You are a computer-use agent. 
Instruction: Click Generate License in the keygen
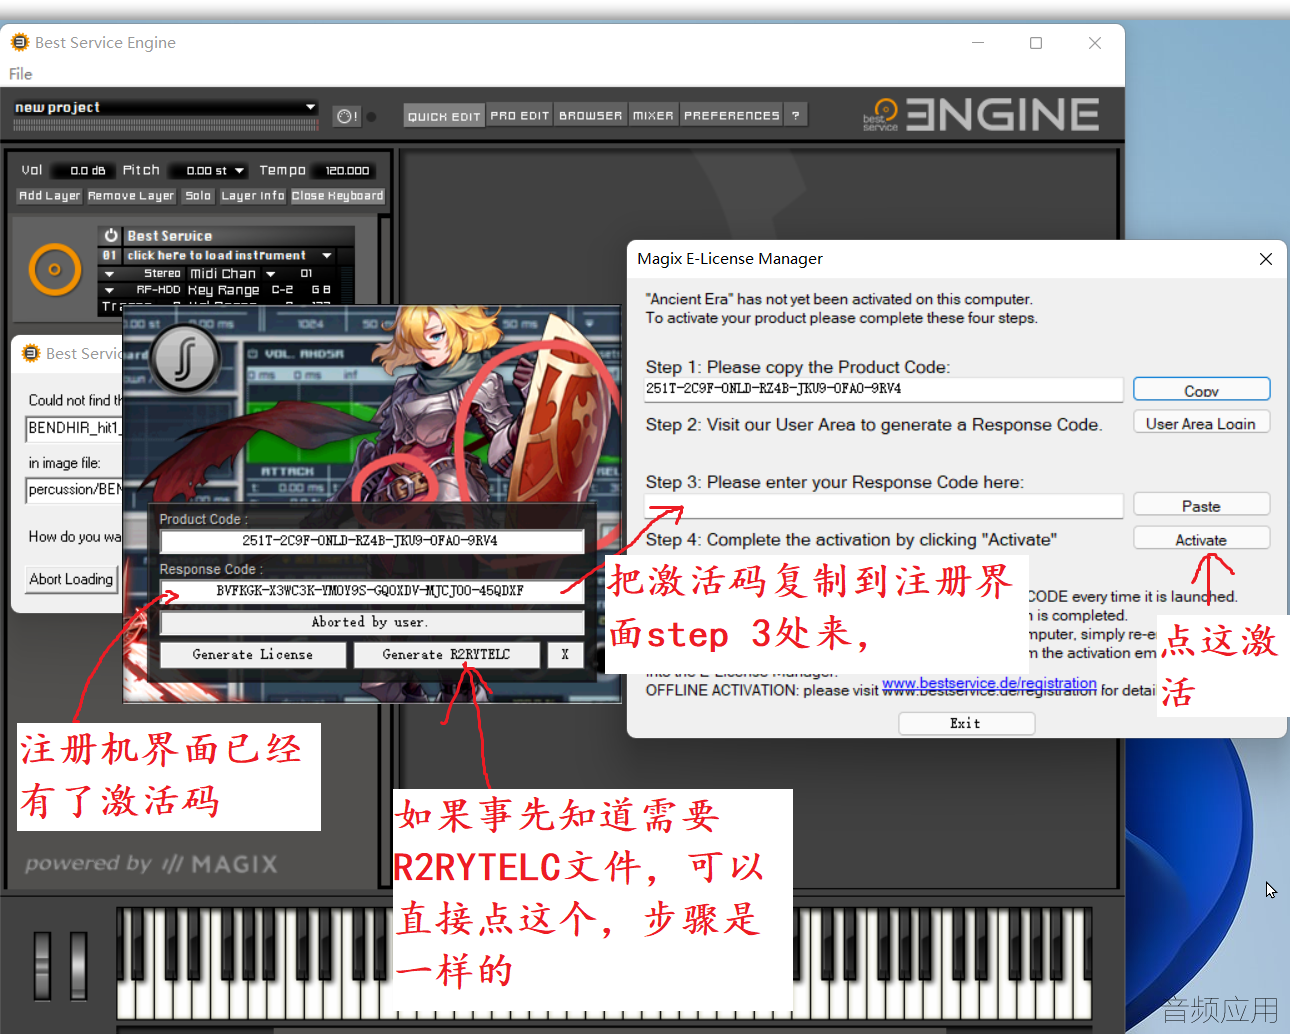(253, 654)
